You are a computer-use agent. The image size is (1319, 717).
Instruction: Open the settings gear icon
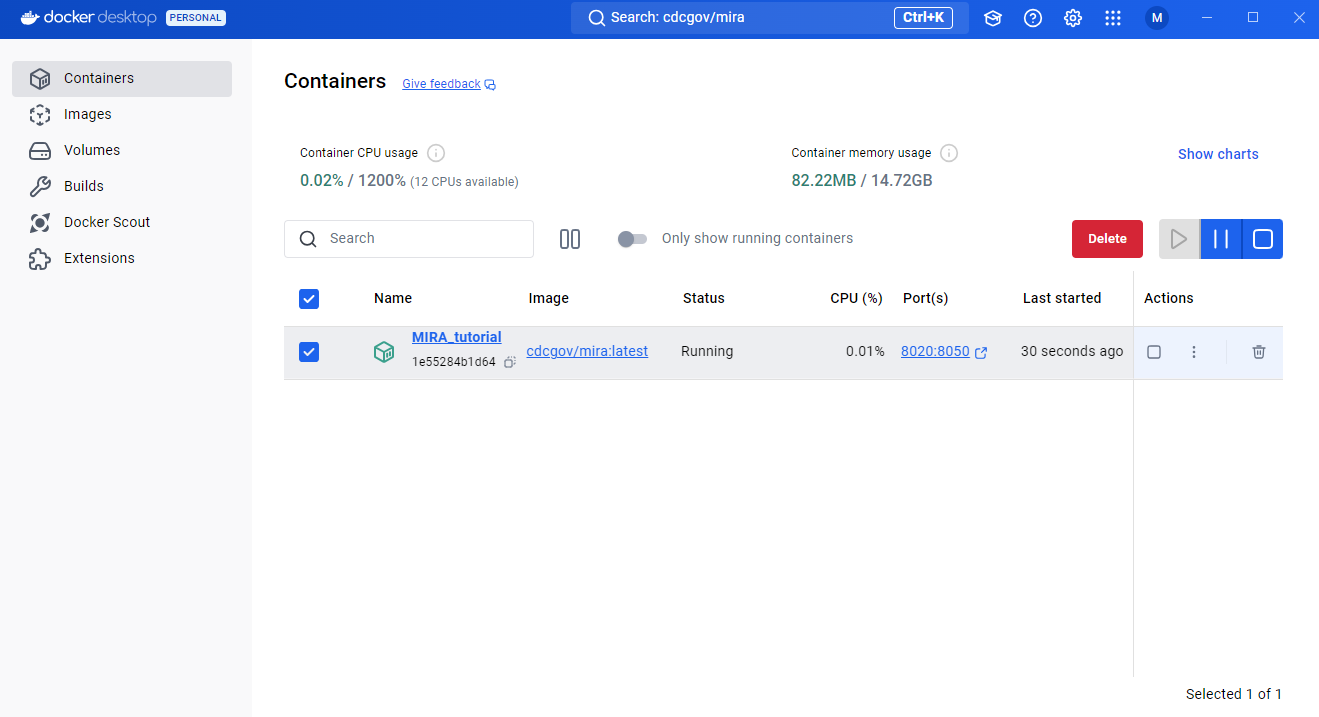click(1073, 18)
